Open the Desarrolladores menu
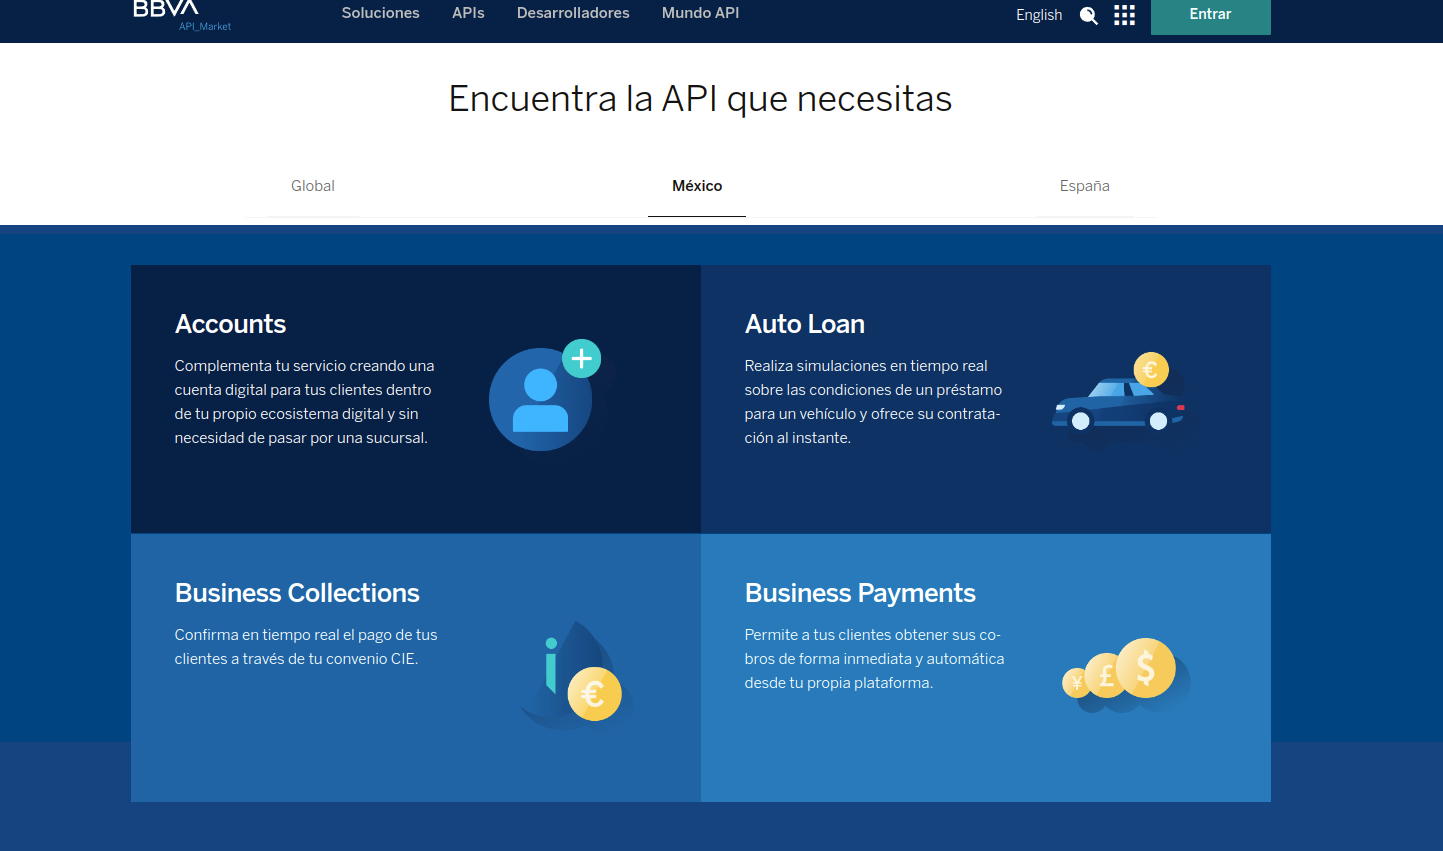The width and height of the screenshot is (1443, 851). 573,13
